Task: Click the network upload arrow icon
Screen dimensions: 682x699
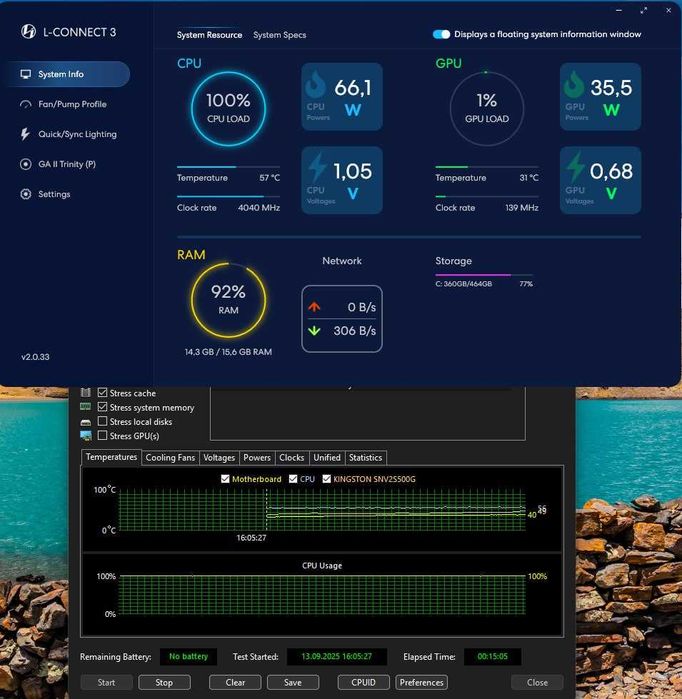Action: [x=314, y=307]
